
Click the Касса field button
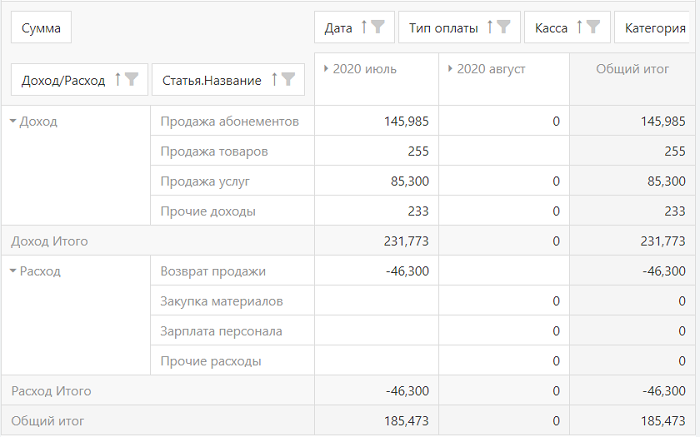pyautogui.click(x=567, y=28)
